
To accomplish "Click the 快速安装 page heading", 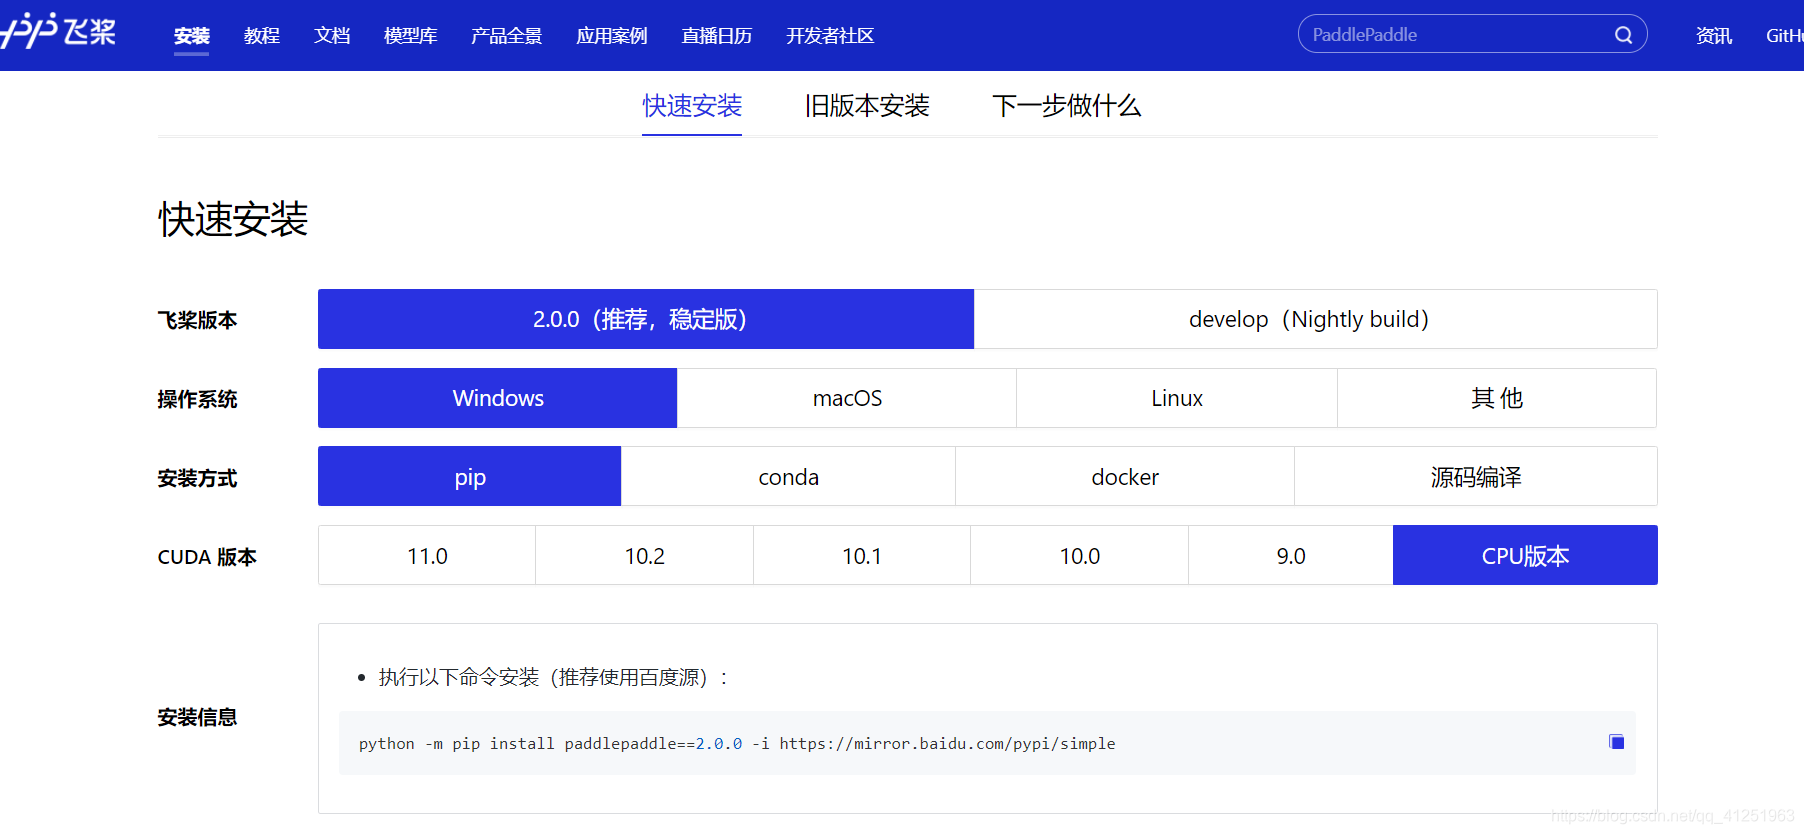I will [x=233, y=220].
